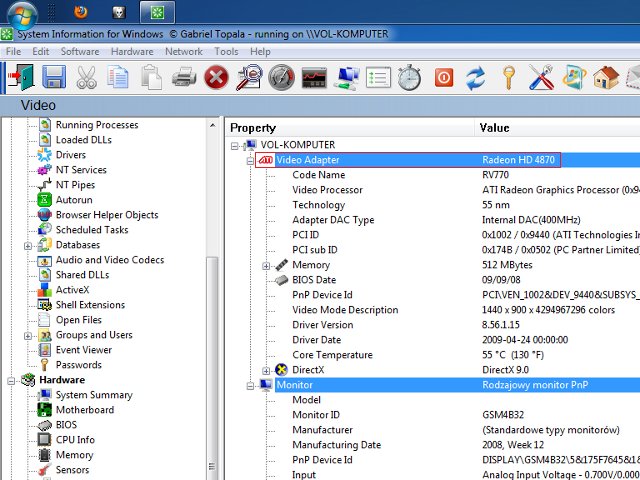The width and height of the screenshot is (640, 480).
Task: Click the scissors cut icon
Action: click(x=86, y=77)
